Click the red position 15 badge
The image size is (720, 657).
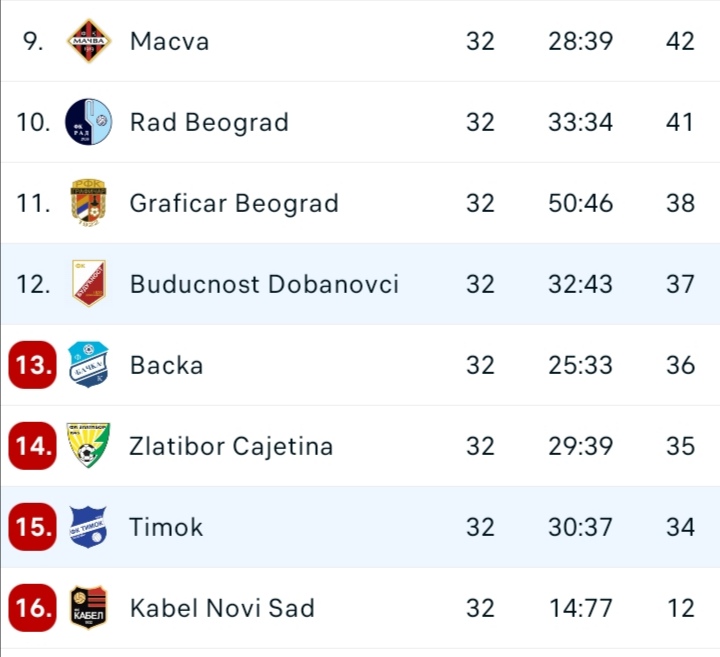[33, 527]
